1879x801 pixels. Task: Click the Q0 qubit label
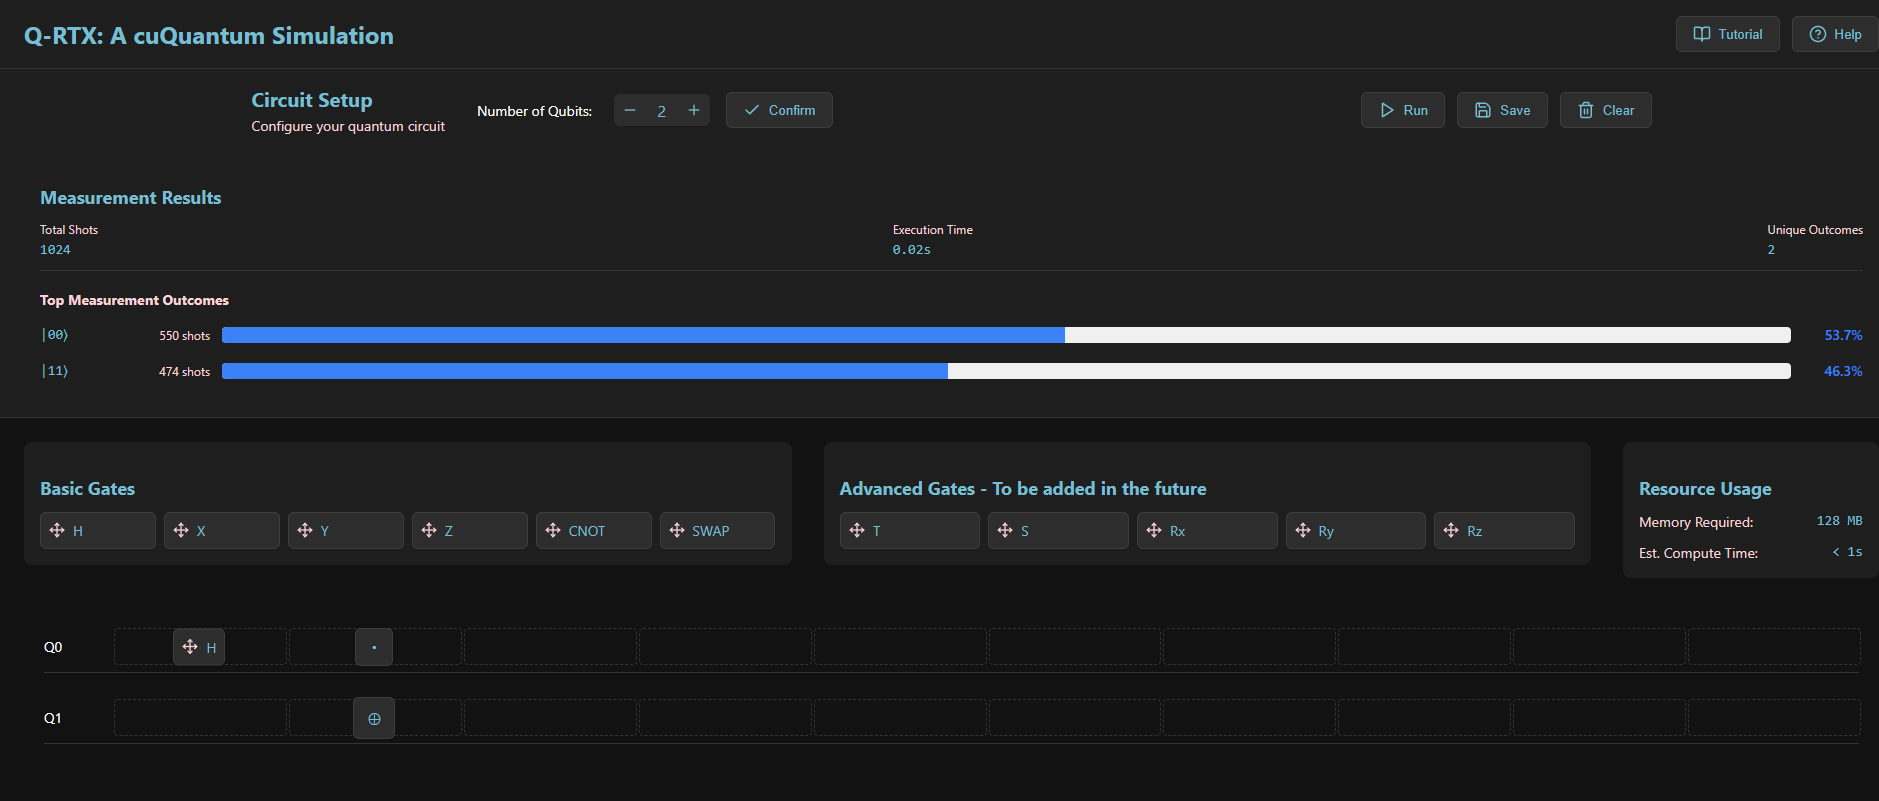[53, 647]
